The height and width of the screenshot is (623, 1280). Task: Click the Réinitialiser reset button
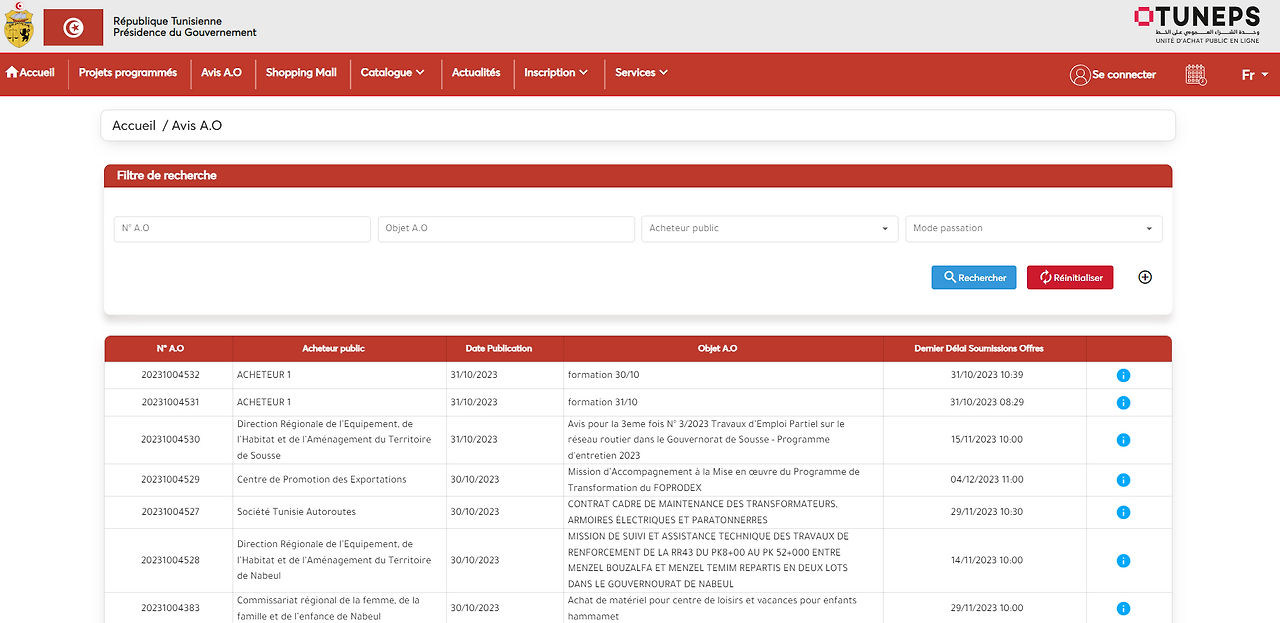1070,278
